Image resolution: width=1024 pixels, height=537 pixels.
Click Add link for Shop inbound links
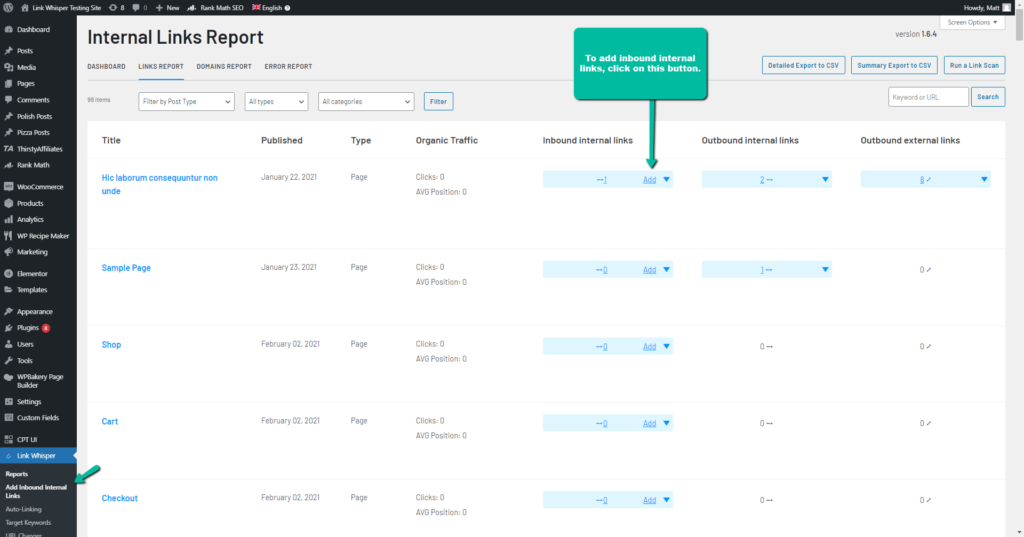(649, 347)
